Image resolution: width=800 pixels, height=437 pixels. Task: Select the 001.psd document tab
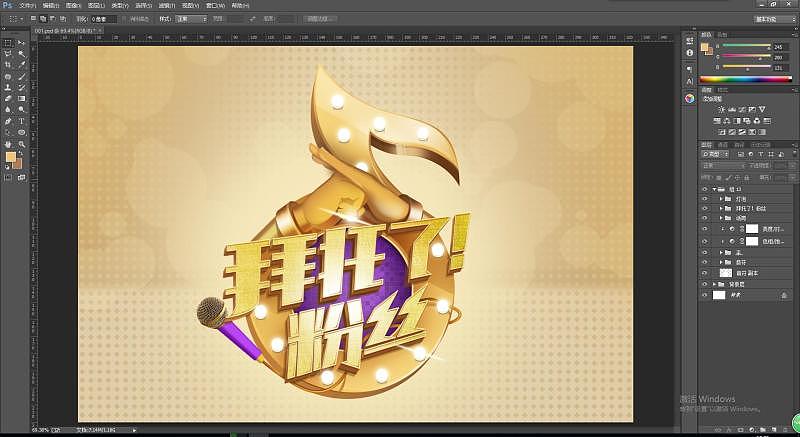tap(66, 31)
